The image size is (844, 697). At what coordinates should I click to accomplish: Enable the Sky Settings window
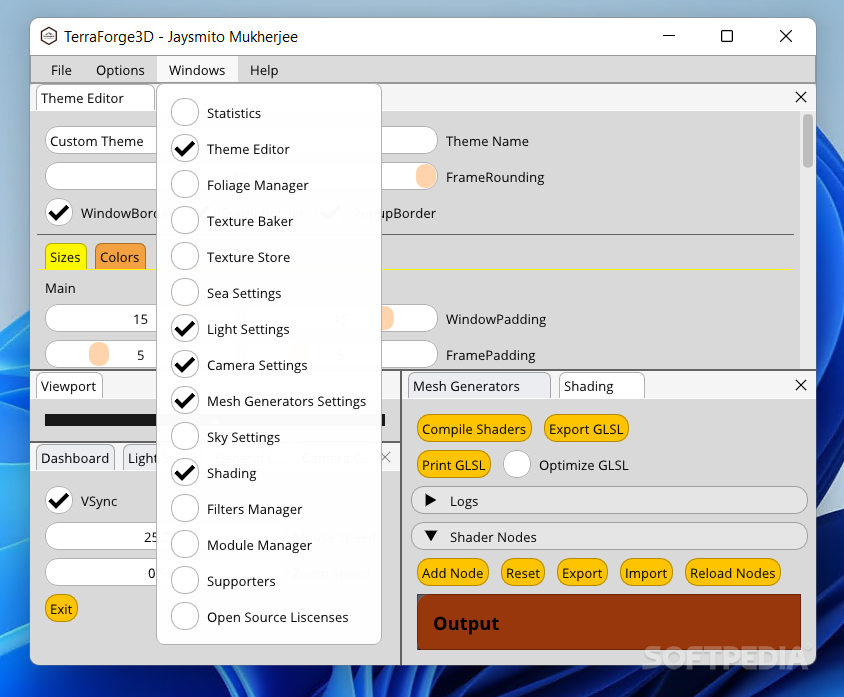[185, 436]
